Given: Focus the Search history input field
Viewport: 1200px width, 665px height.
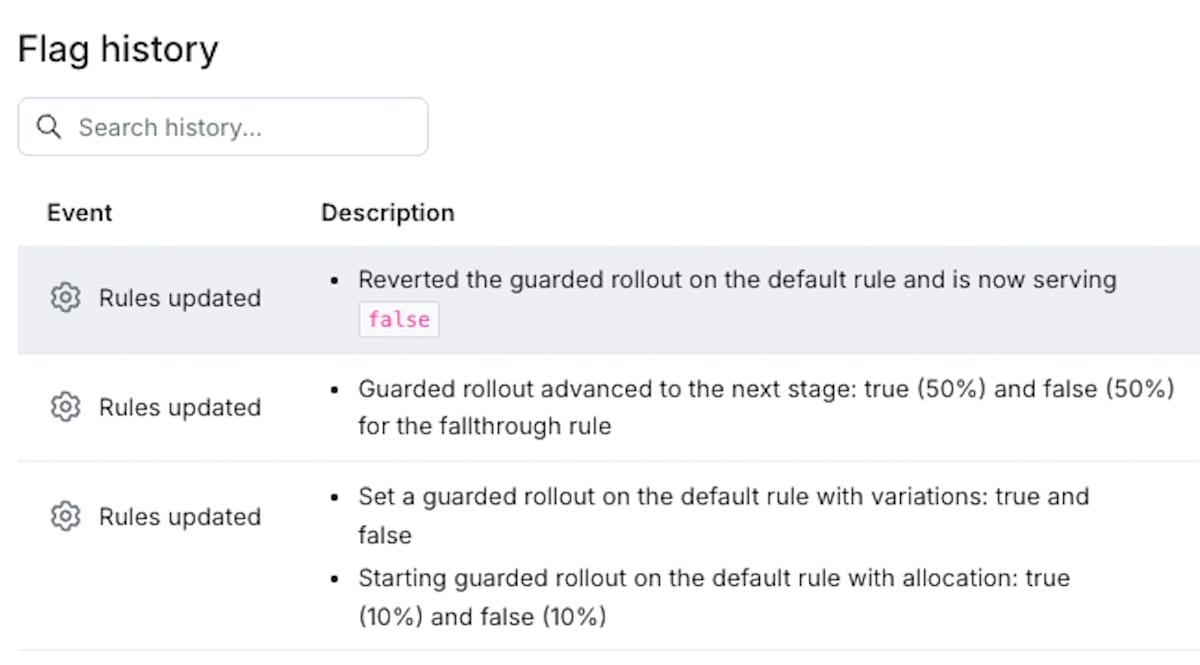Looking at the screenshot, I should coord(240,127).
